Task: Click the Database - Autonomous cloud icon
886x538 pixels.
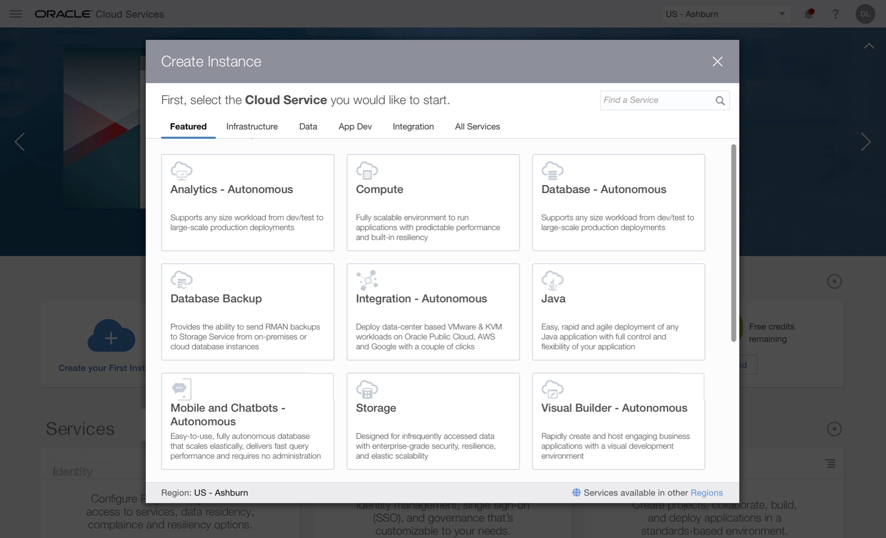Action: [x=552, y=170]
